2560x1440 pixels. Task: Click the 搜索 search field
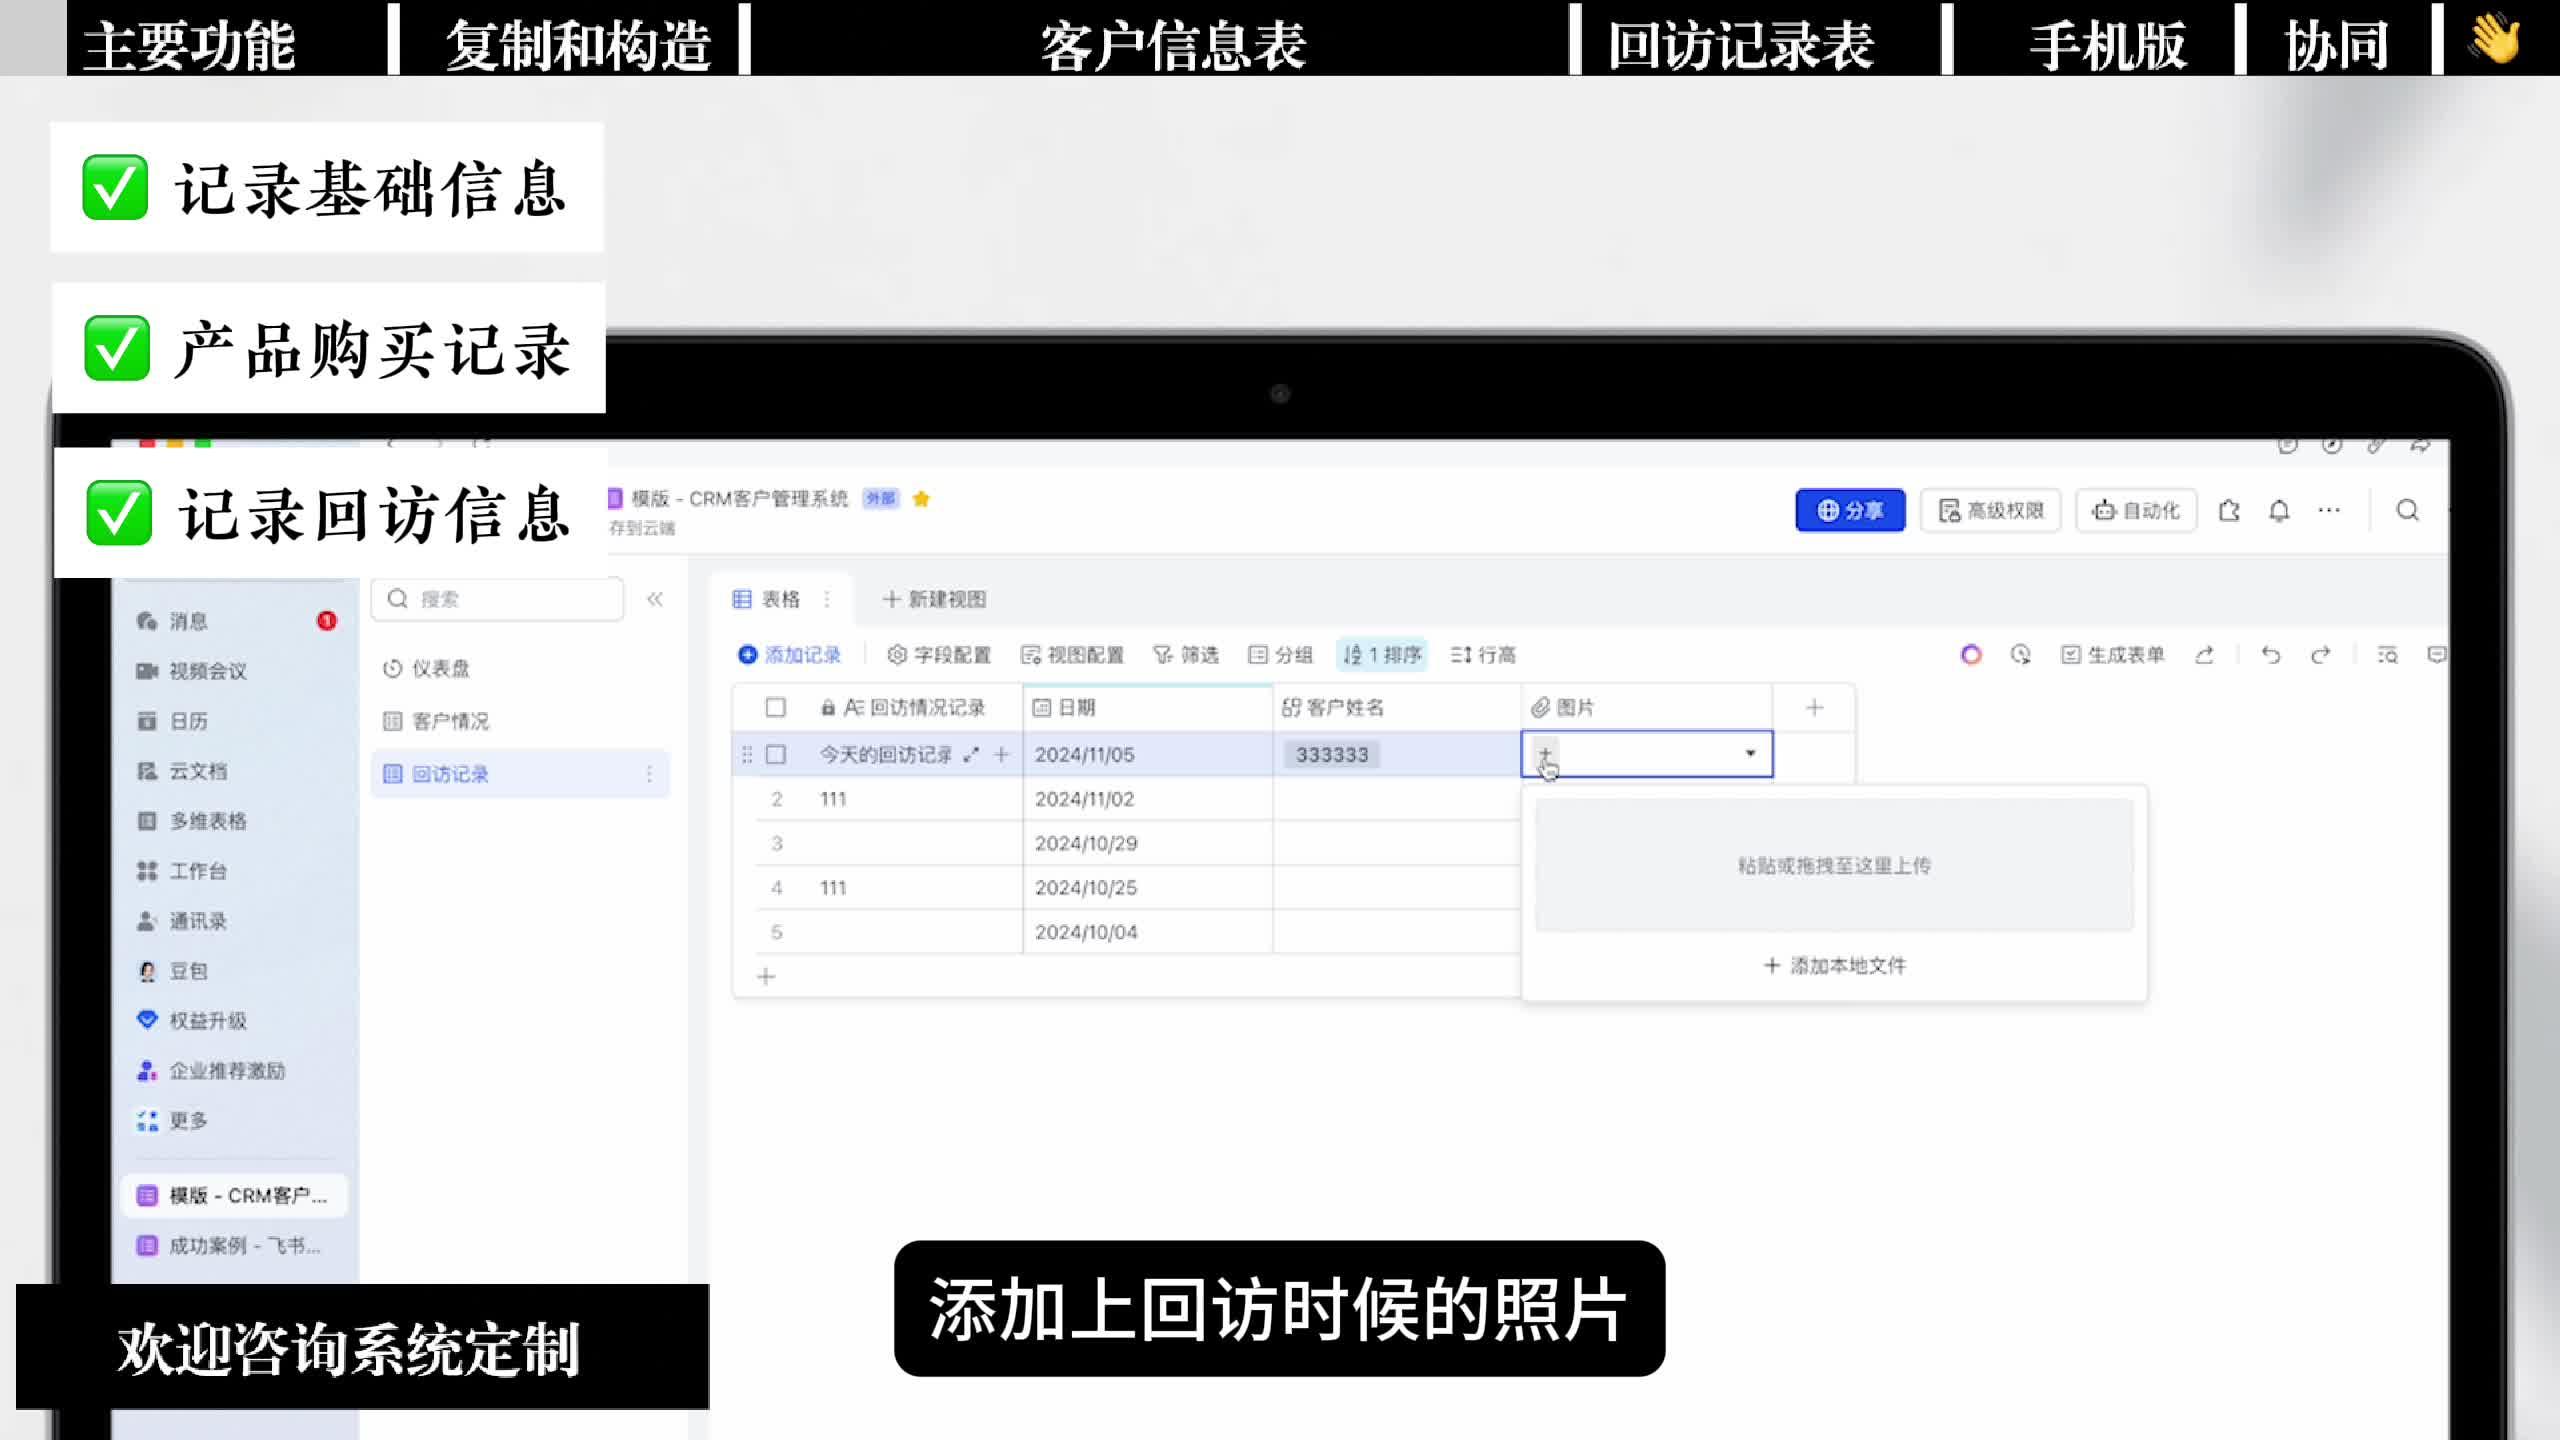(x=497, y=599)
